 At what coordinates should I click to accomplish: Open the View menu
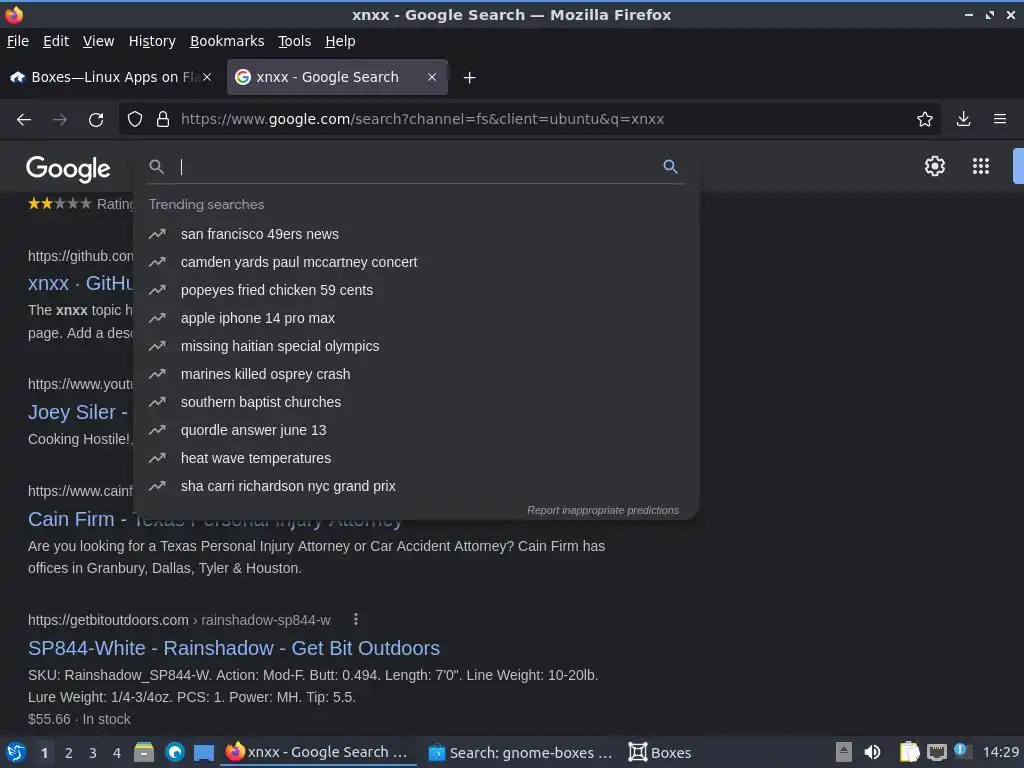coord(98,41)
